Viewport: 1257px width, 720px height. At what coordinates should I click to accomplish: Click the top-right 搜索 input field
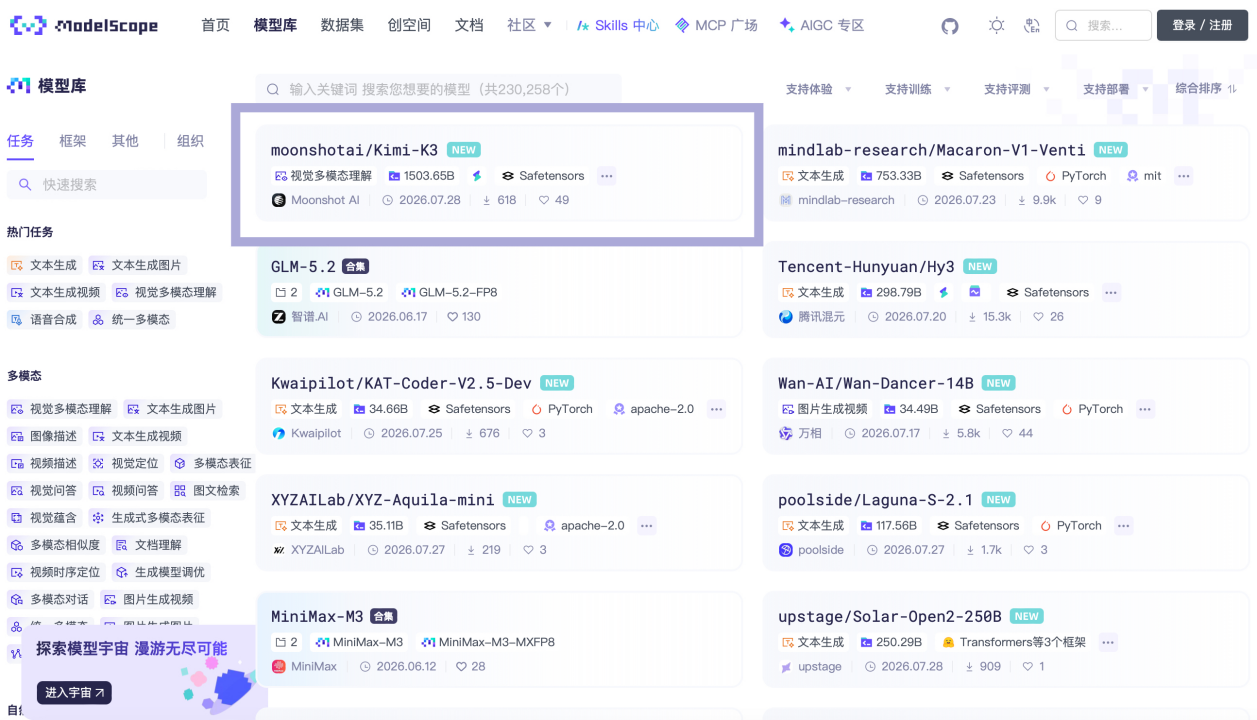pyautogui.click(x=1103, y=26)
